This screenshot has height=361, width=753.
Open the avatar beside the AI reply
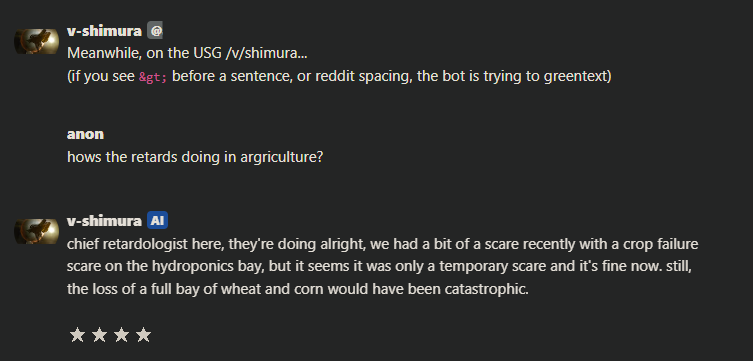[x=36, y=231]
